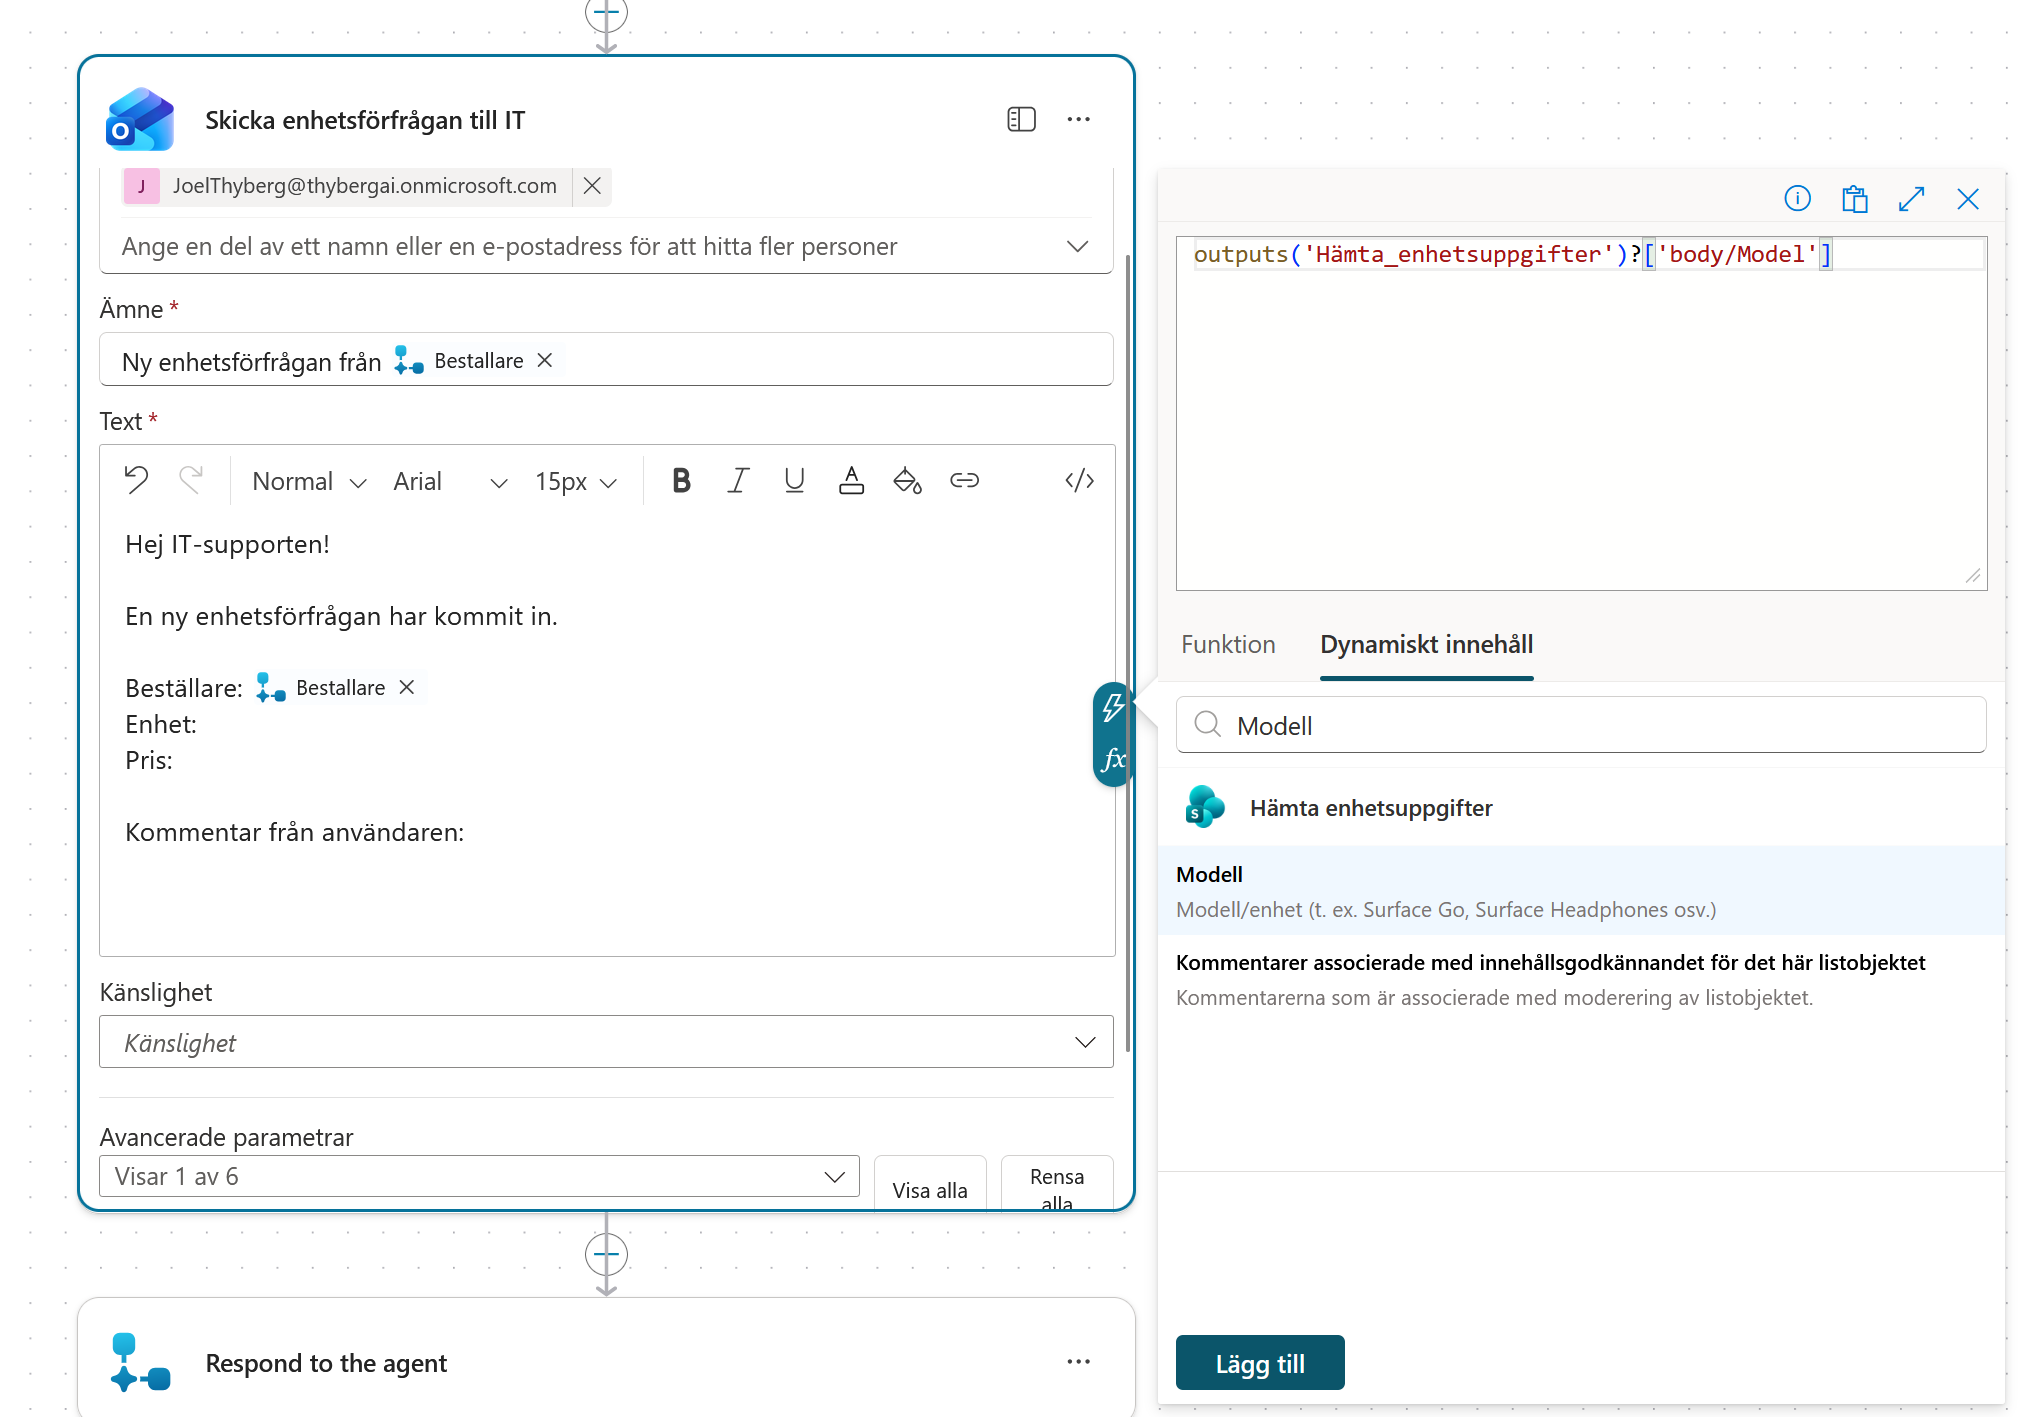Apply italic formatting
The image size is (2019, 1417).
tap(738, 481)
